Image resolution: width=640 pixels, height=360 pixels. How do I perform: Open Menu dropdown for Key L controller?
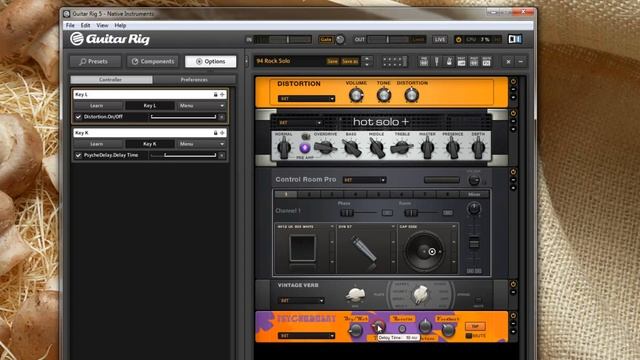(x=202, y=106)
